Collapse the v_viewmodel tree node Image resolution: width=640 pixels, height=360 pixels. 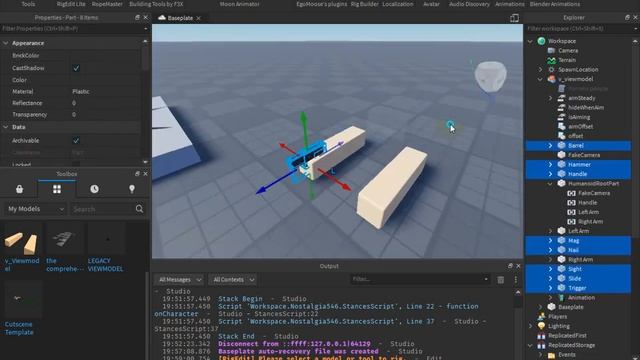[x=540, y=79]
